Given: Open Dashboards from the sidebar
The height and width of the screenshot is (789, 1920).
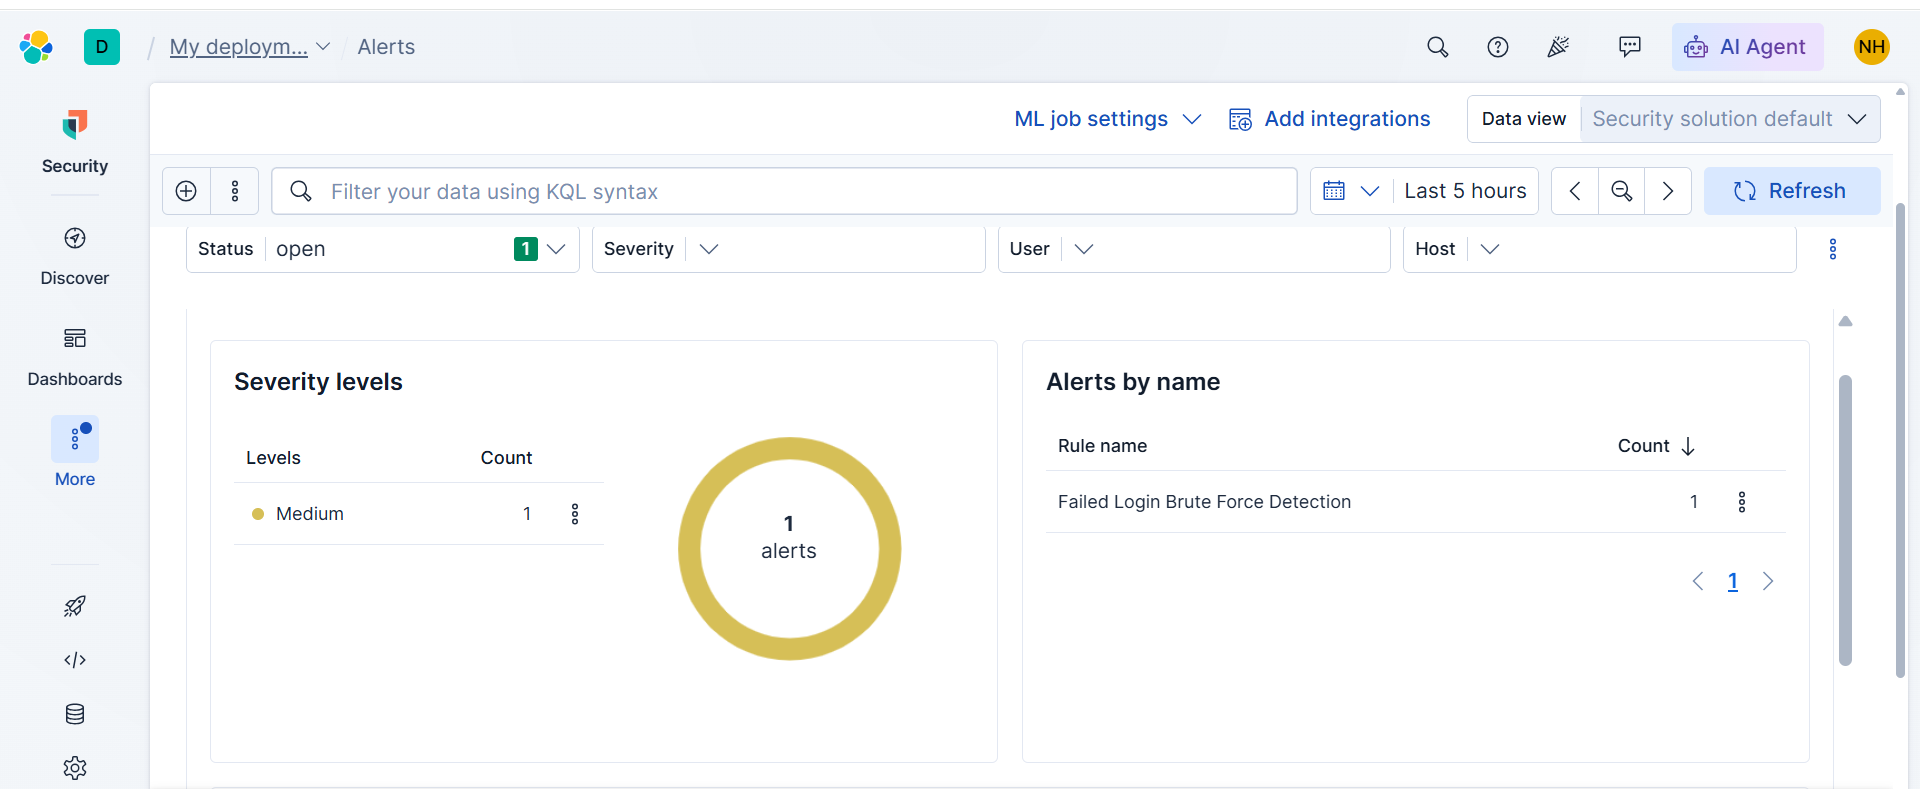Looking at the screenshot, I should [75, 357].
